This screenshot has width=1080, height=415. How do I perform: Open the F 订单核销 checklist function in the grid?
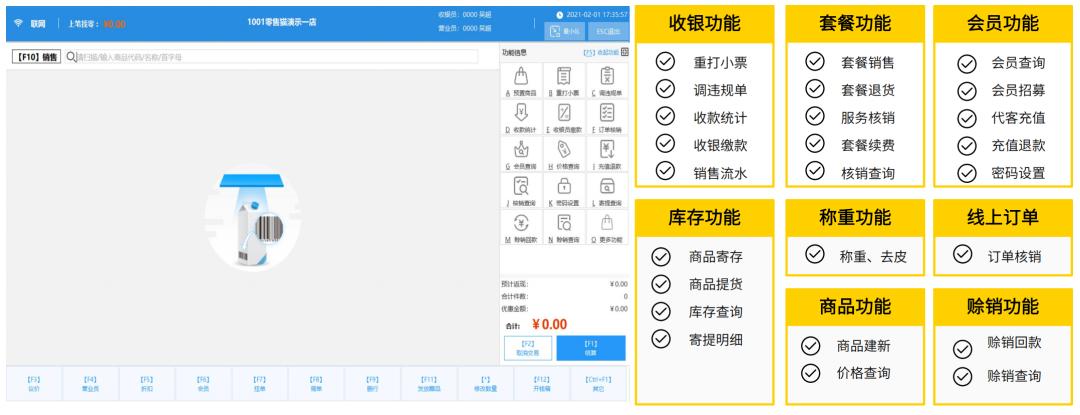coord(606,117)
